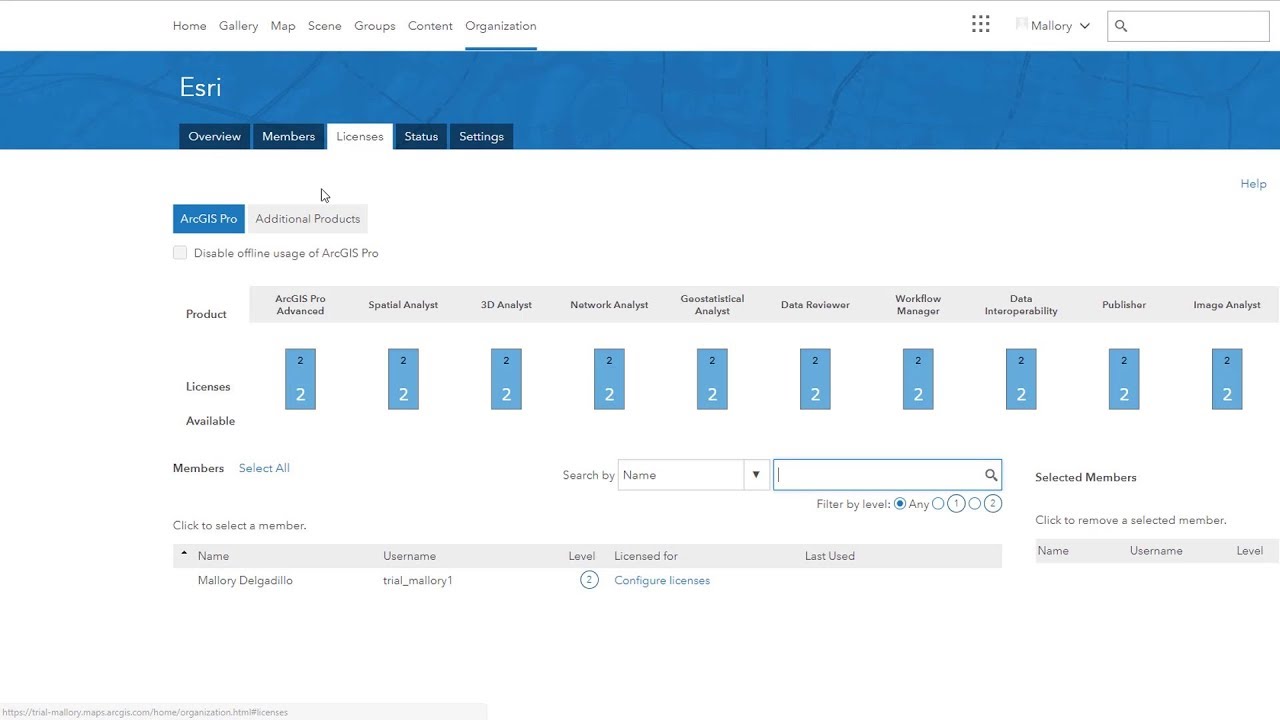Select the level 2 filter radio button

tap(975, 504)
